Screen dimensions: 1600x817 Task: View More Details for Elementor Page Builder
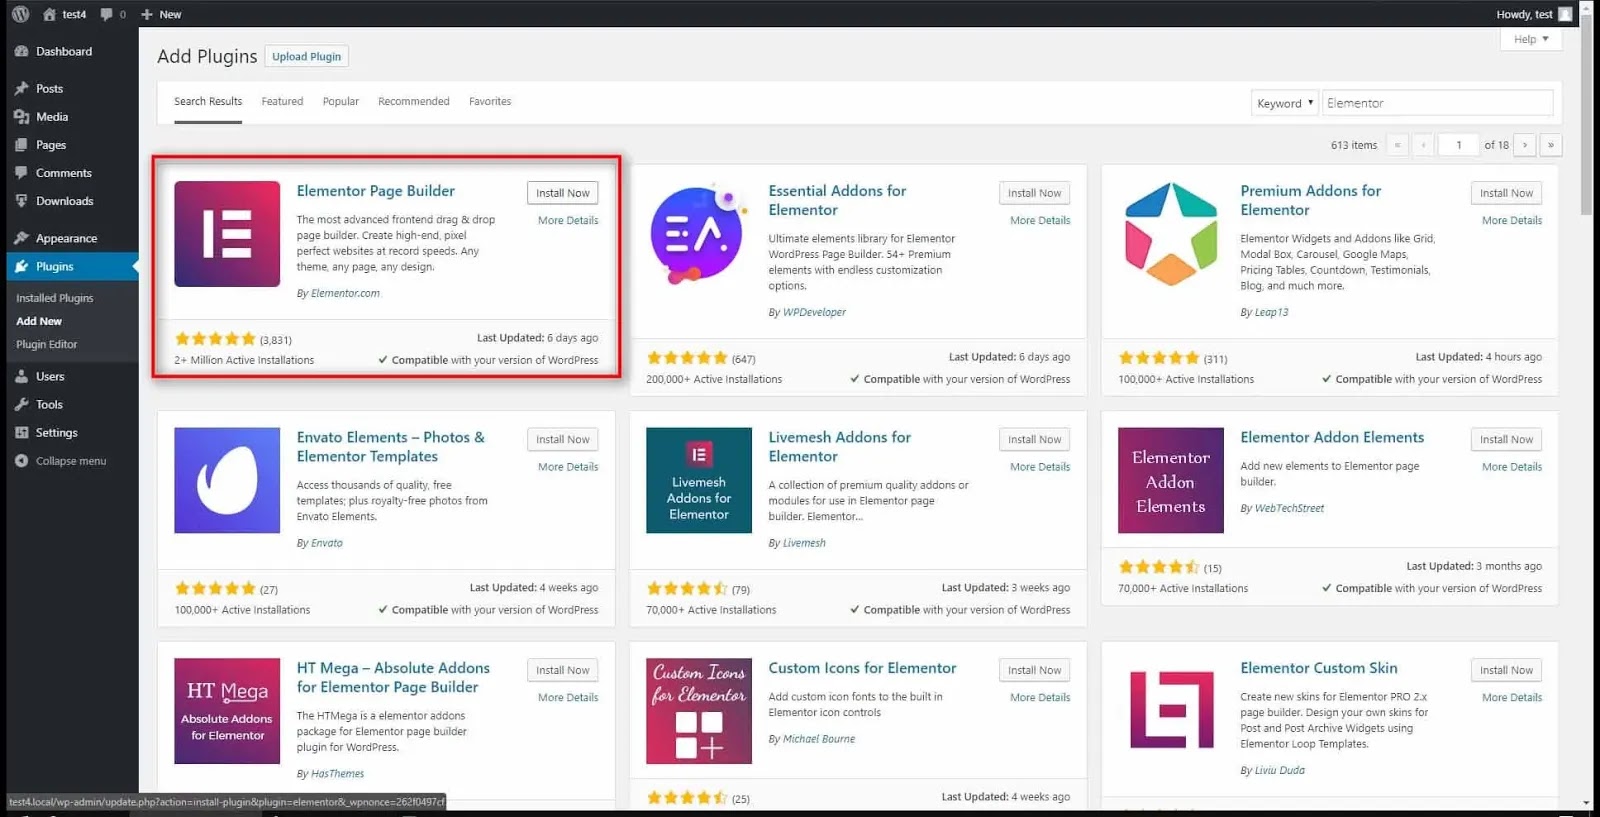pos(568,220)
